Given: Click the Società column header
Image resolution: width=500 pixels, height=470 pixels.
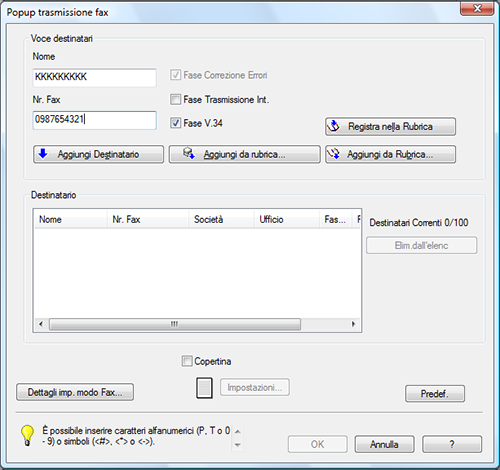Looking at the screenshot, I should point(221,219).
